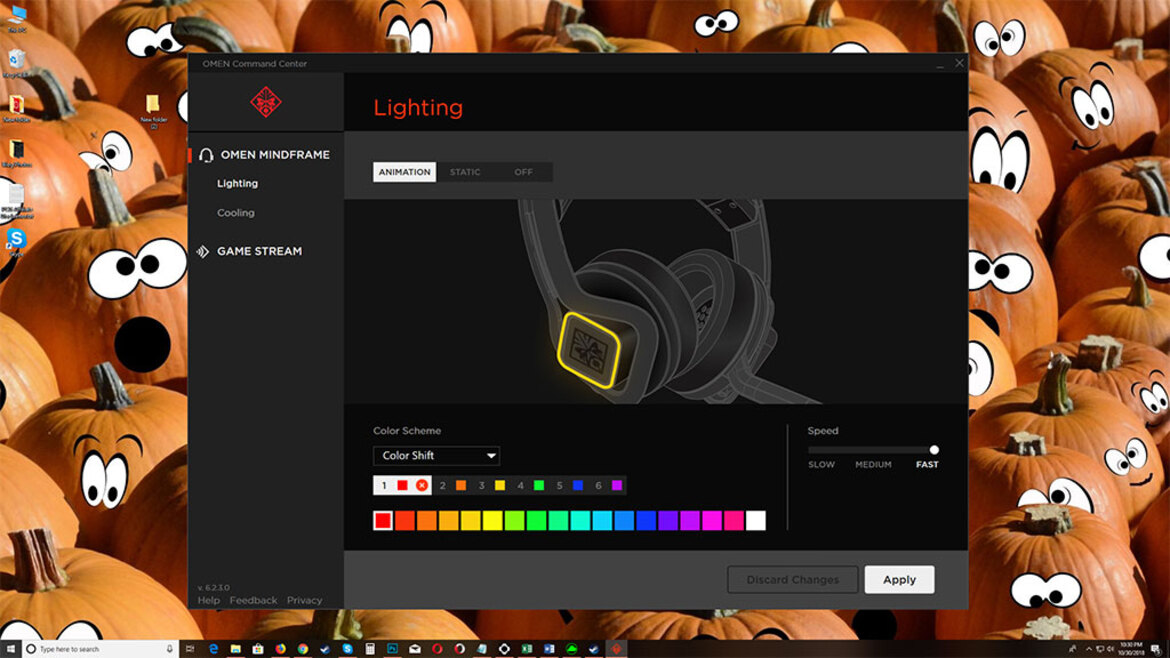Viewport: 1170px width, 658px height.
Task: Select color slot 1 (red)
Action: coord(402,486)
